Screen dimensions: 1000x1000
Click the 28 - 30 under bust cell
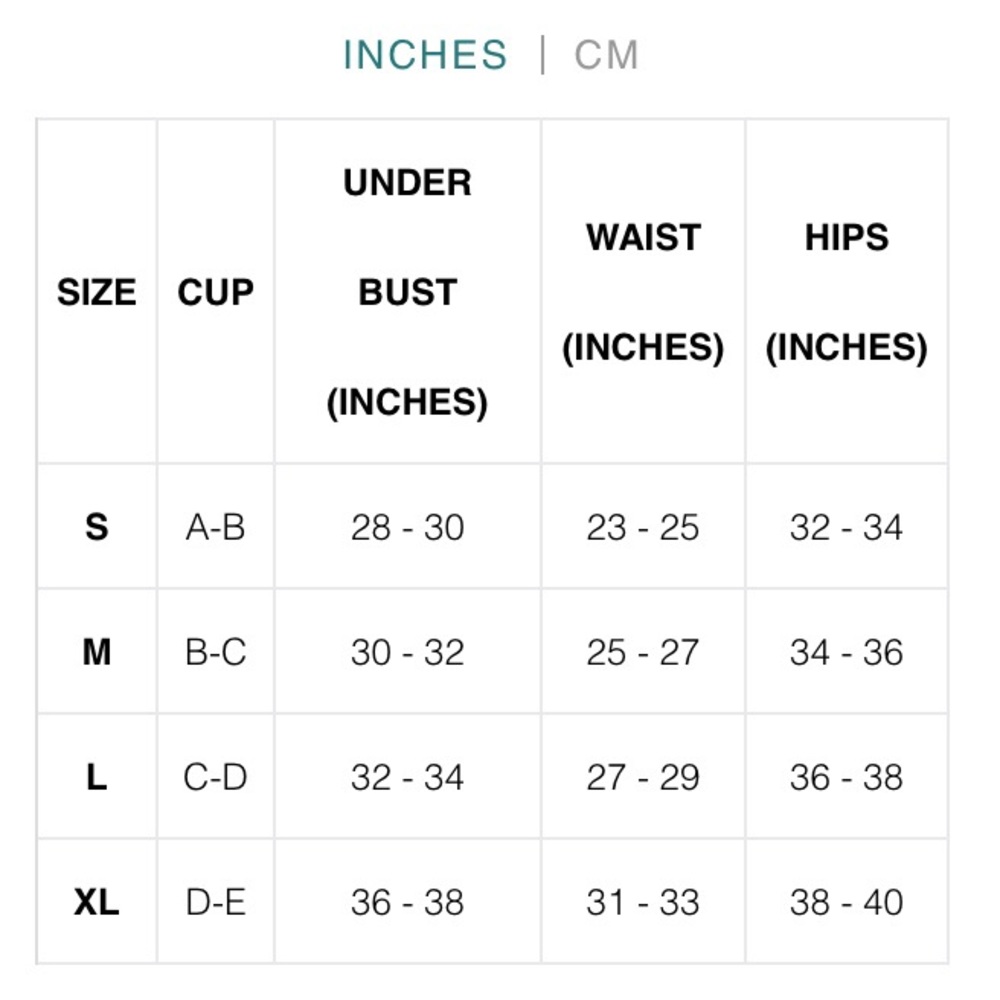pyautogui.click(x=408, y=527)
